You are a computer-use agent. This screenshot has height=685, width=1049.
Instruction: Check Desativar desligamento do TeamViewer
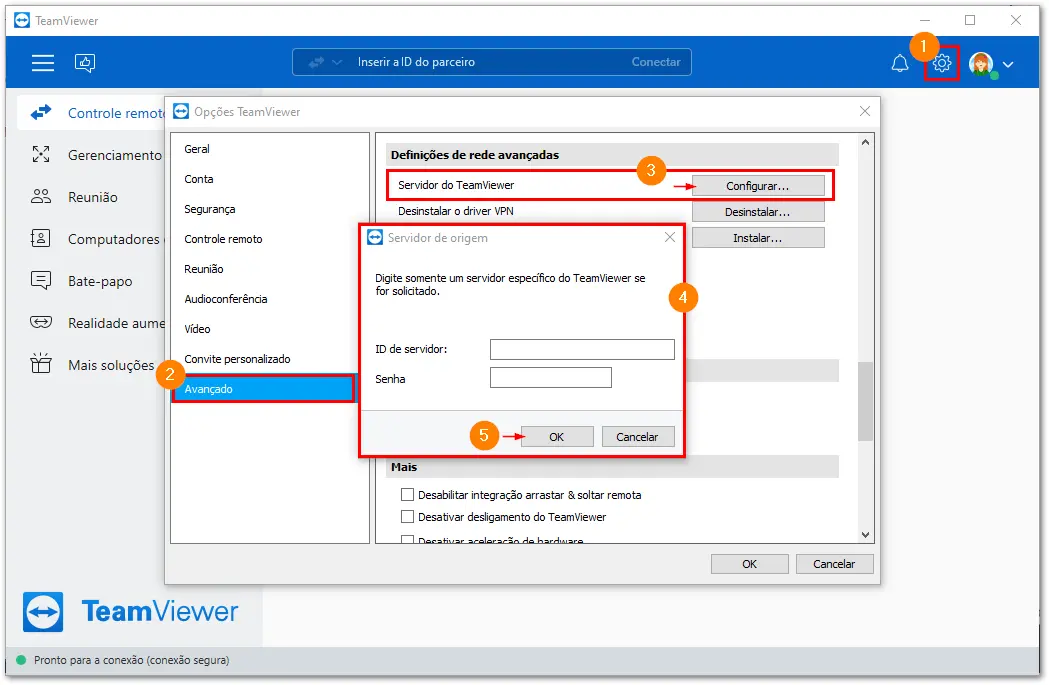(x=407, y=516)
